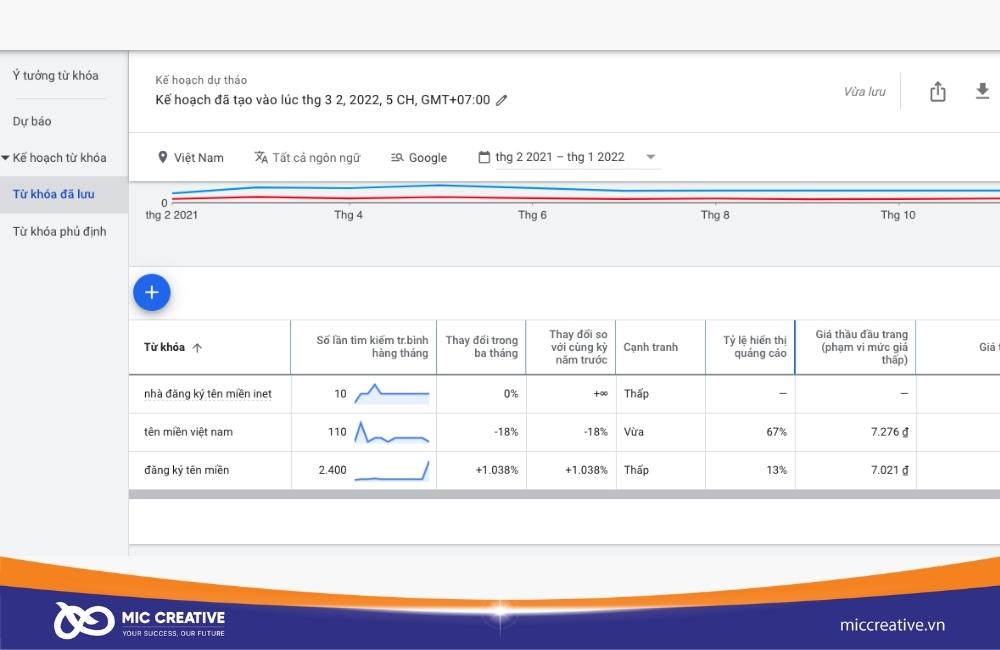Open Ý tưởng từ khóa in sidebar

coord(55,75)
